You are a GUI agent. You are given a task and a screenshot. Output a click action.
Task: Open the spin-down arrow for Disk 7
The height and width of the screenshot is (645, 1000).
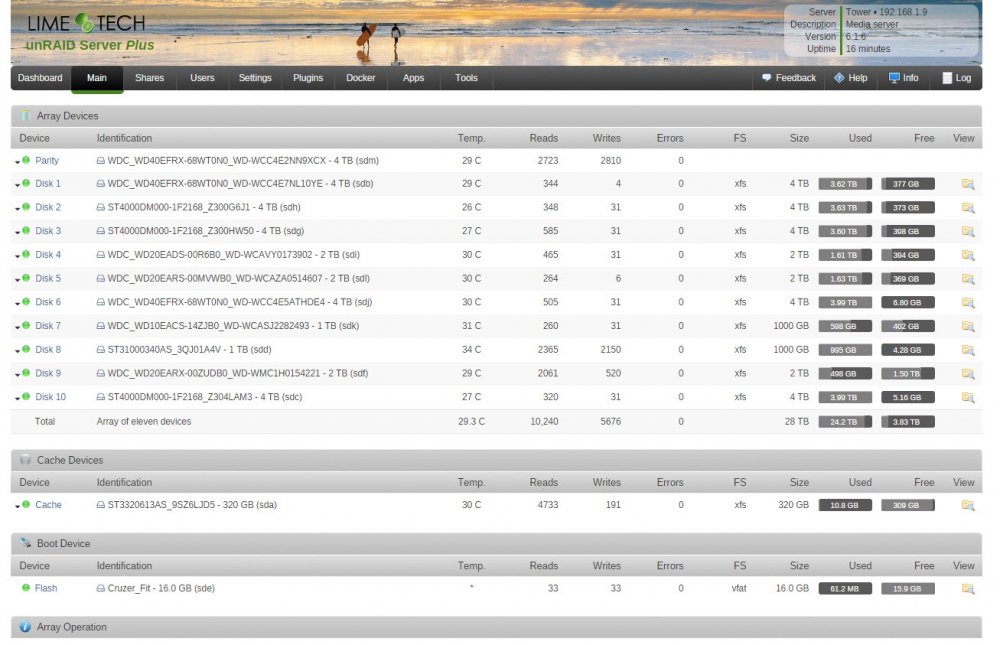pyautogui.click(x=17, y=328)
